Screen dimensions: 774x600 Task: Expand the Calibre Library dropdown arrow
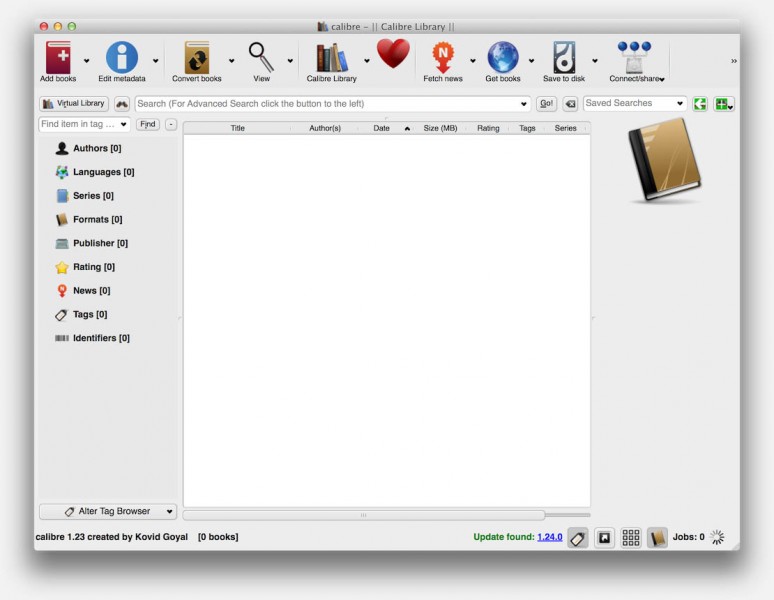367,61
